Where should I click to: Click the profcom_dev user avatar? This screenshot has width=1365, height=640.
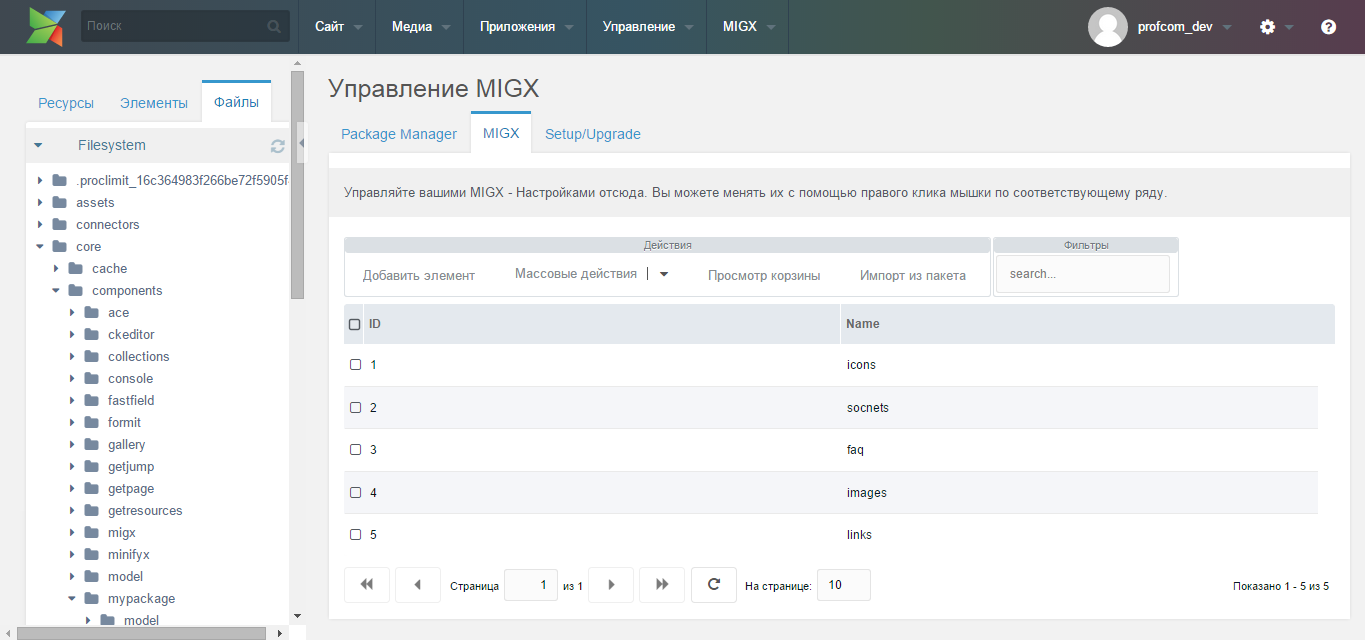tap(1107, 27)
